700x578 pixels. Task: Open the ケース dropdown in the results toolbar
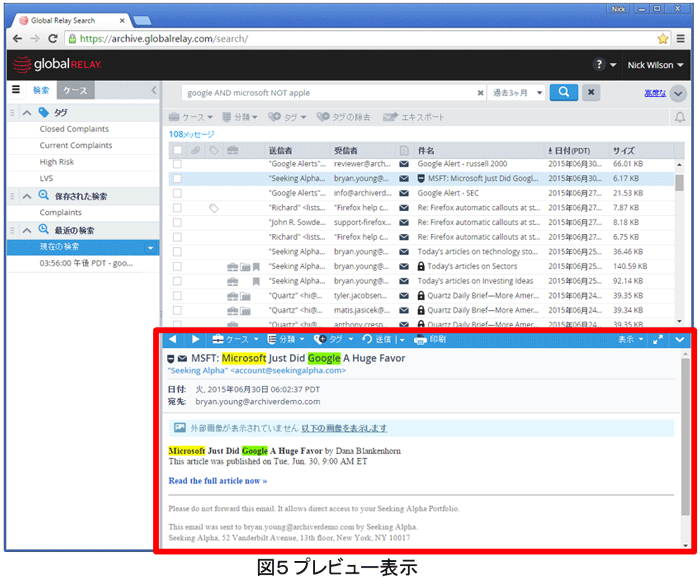coord(191,117)
